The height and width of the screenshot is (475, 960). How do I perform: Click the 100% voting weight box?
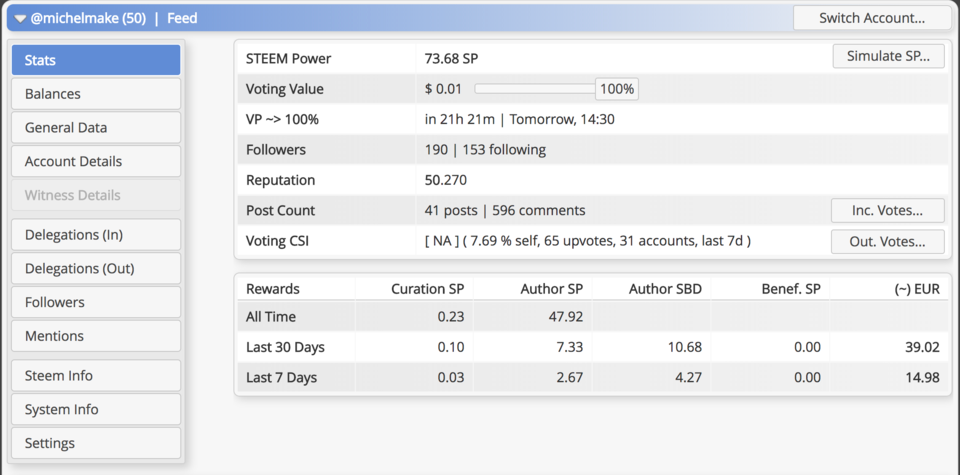(617, 89)
